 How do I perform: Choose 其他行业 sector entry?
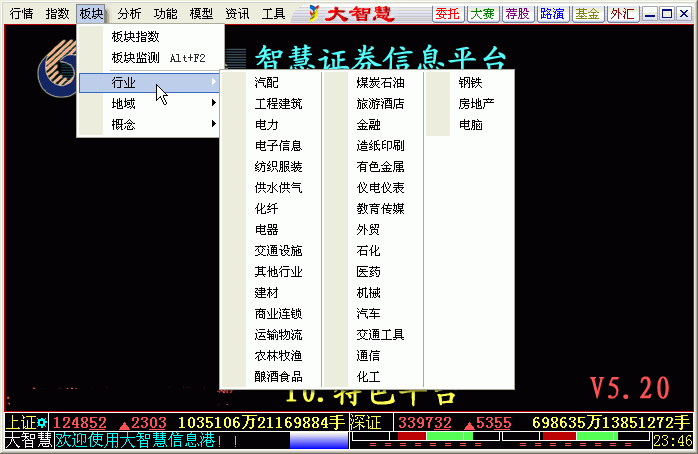point(271,272)
